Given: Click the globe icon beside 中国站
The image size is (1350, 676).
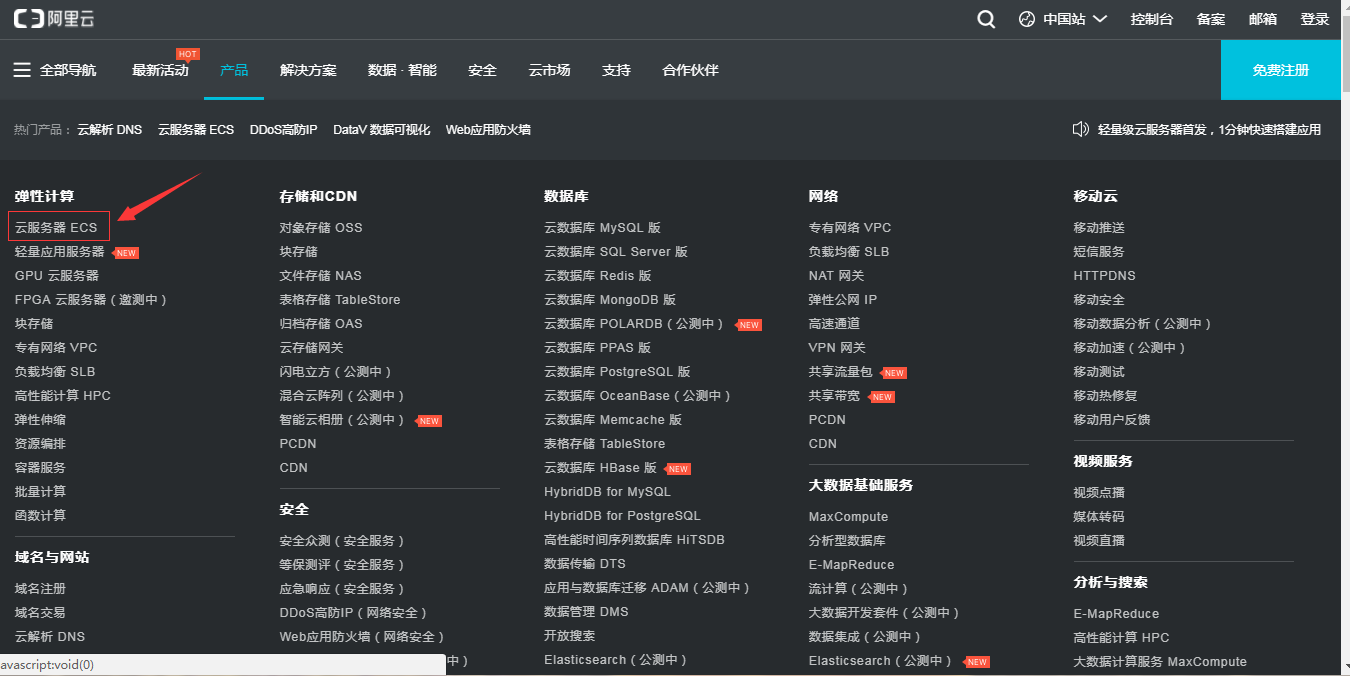Looking at the screenshot, I should (x=1027, y=19).
